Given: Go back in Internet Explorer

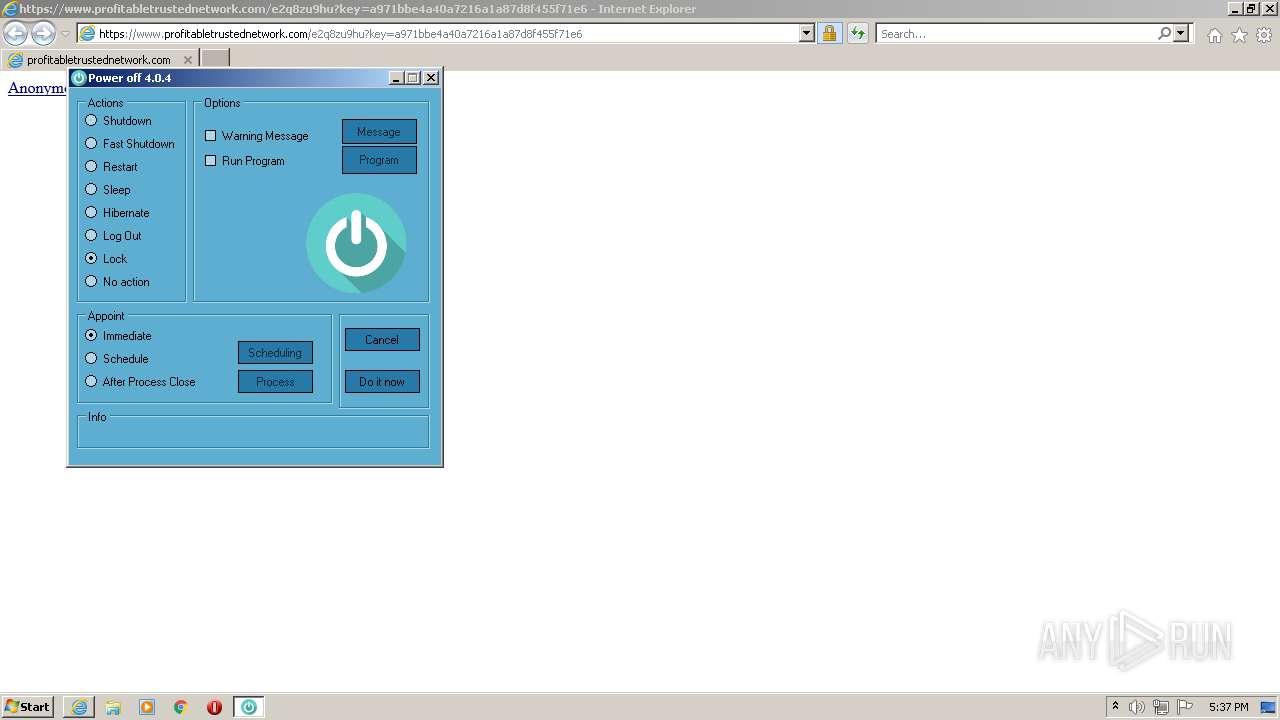Looking at the screenshot, I should (15, 33).
